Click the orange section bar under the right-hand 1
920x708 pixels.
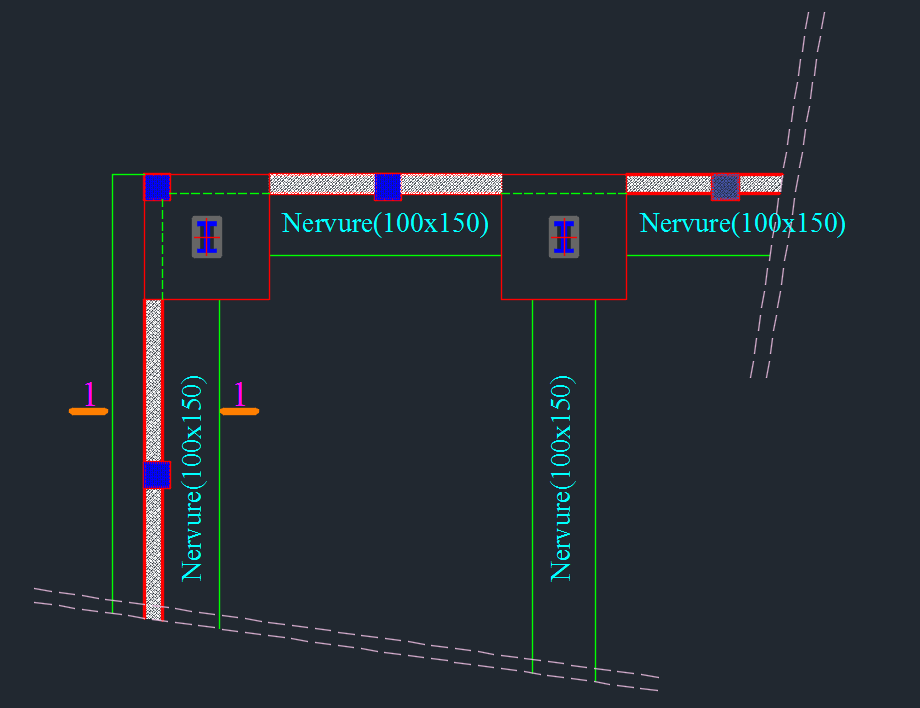click(x=239, y=411)
